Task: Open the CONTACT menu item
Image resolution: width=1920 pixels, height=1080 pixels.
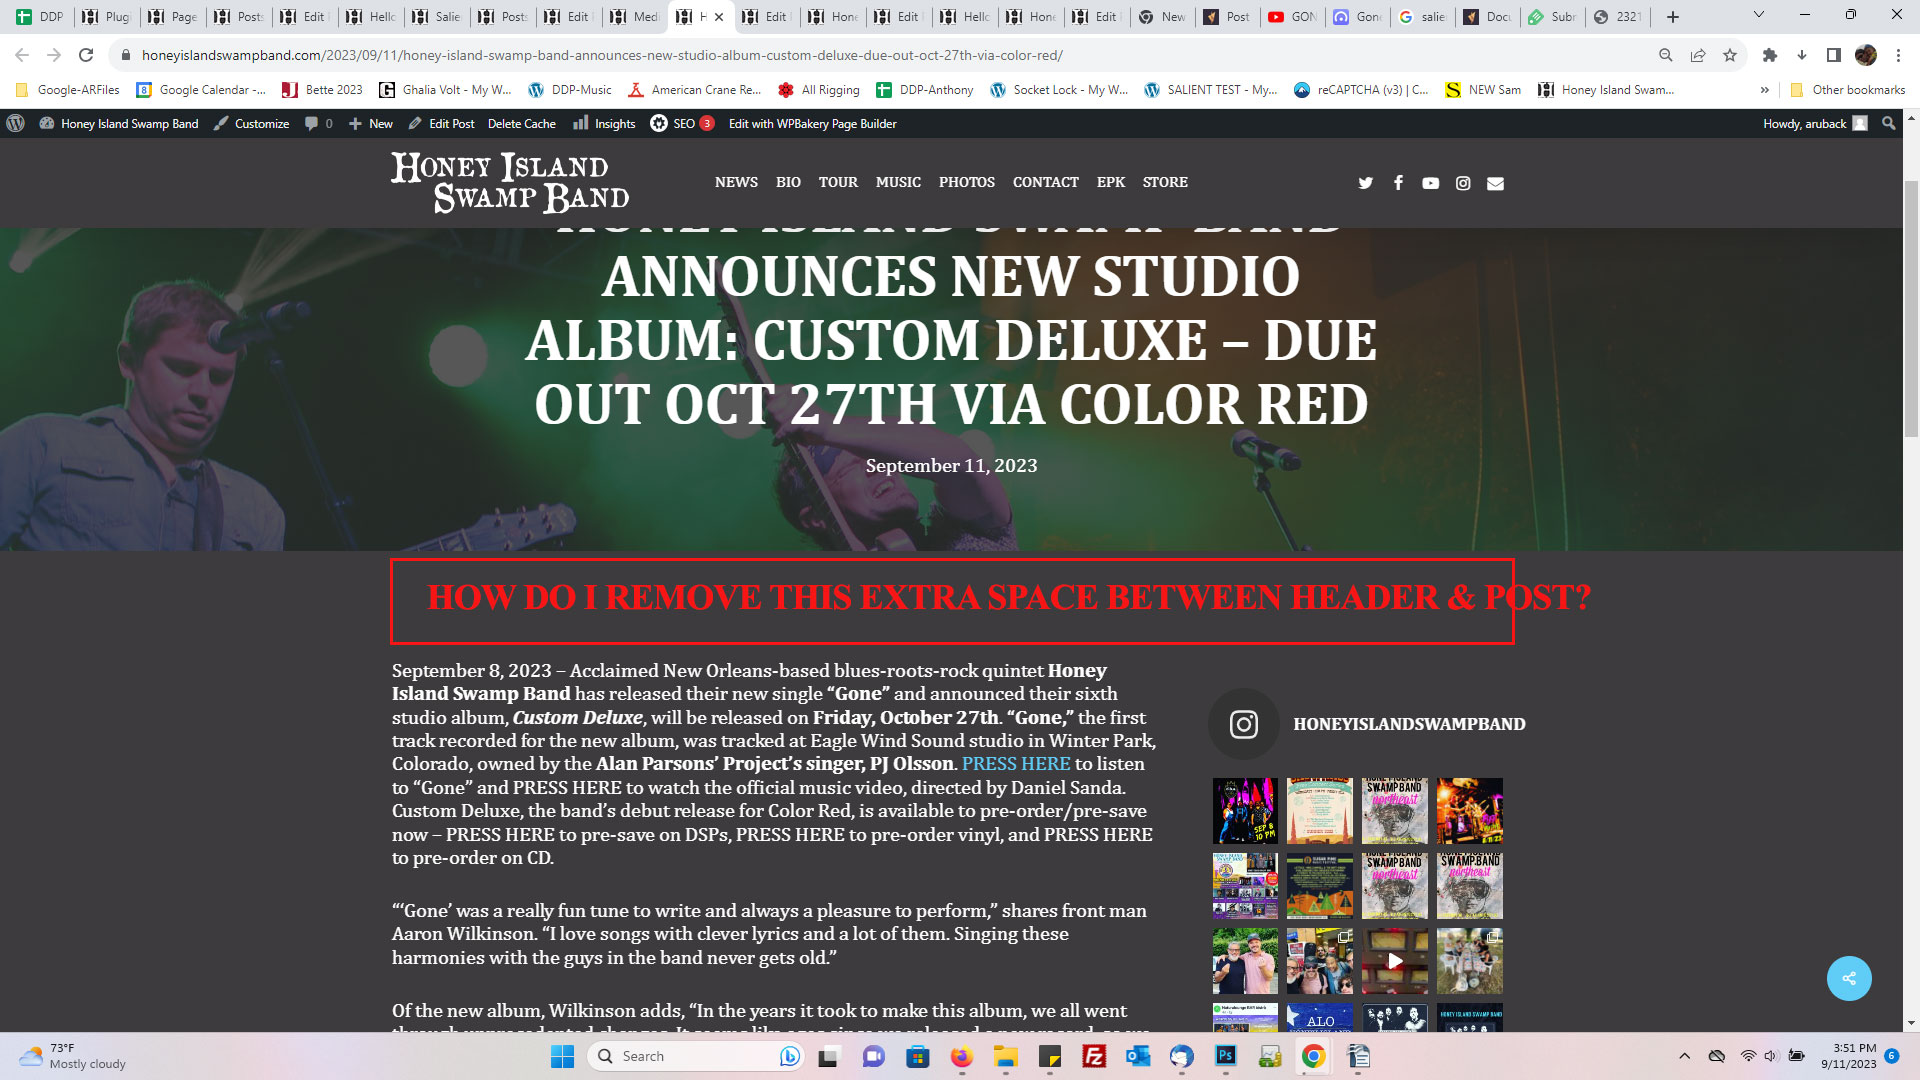Action: pos(1045,182)
